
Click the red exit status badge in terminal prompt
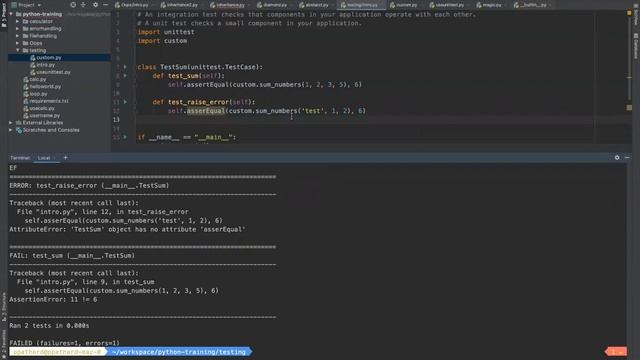pos(616,351)
